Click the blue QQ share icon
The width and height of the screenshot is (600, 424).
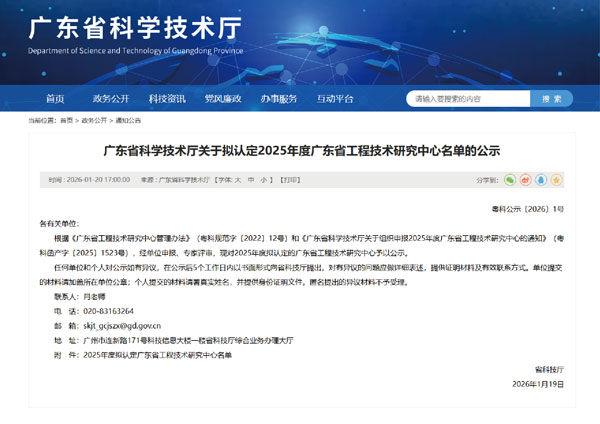(540, 180)
